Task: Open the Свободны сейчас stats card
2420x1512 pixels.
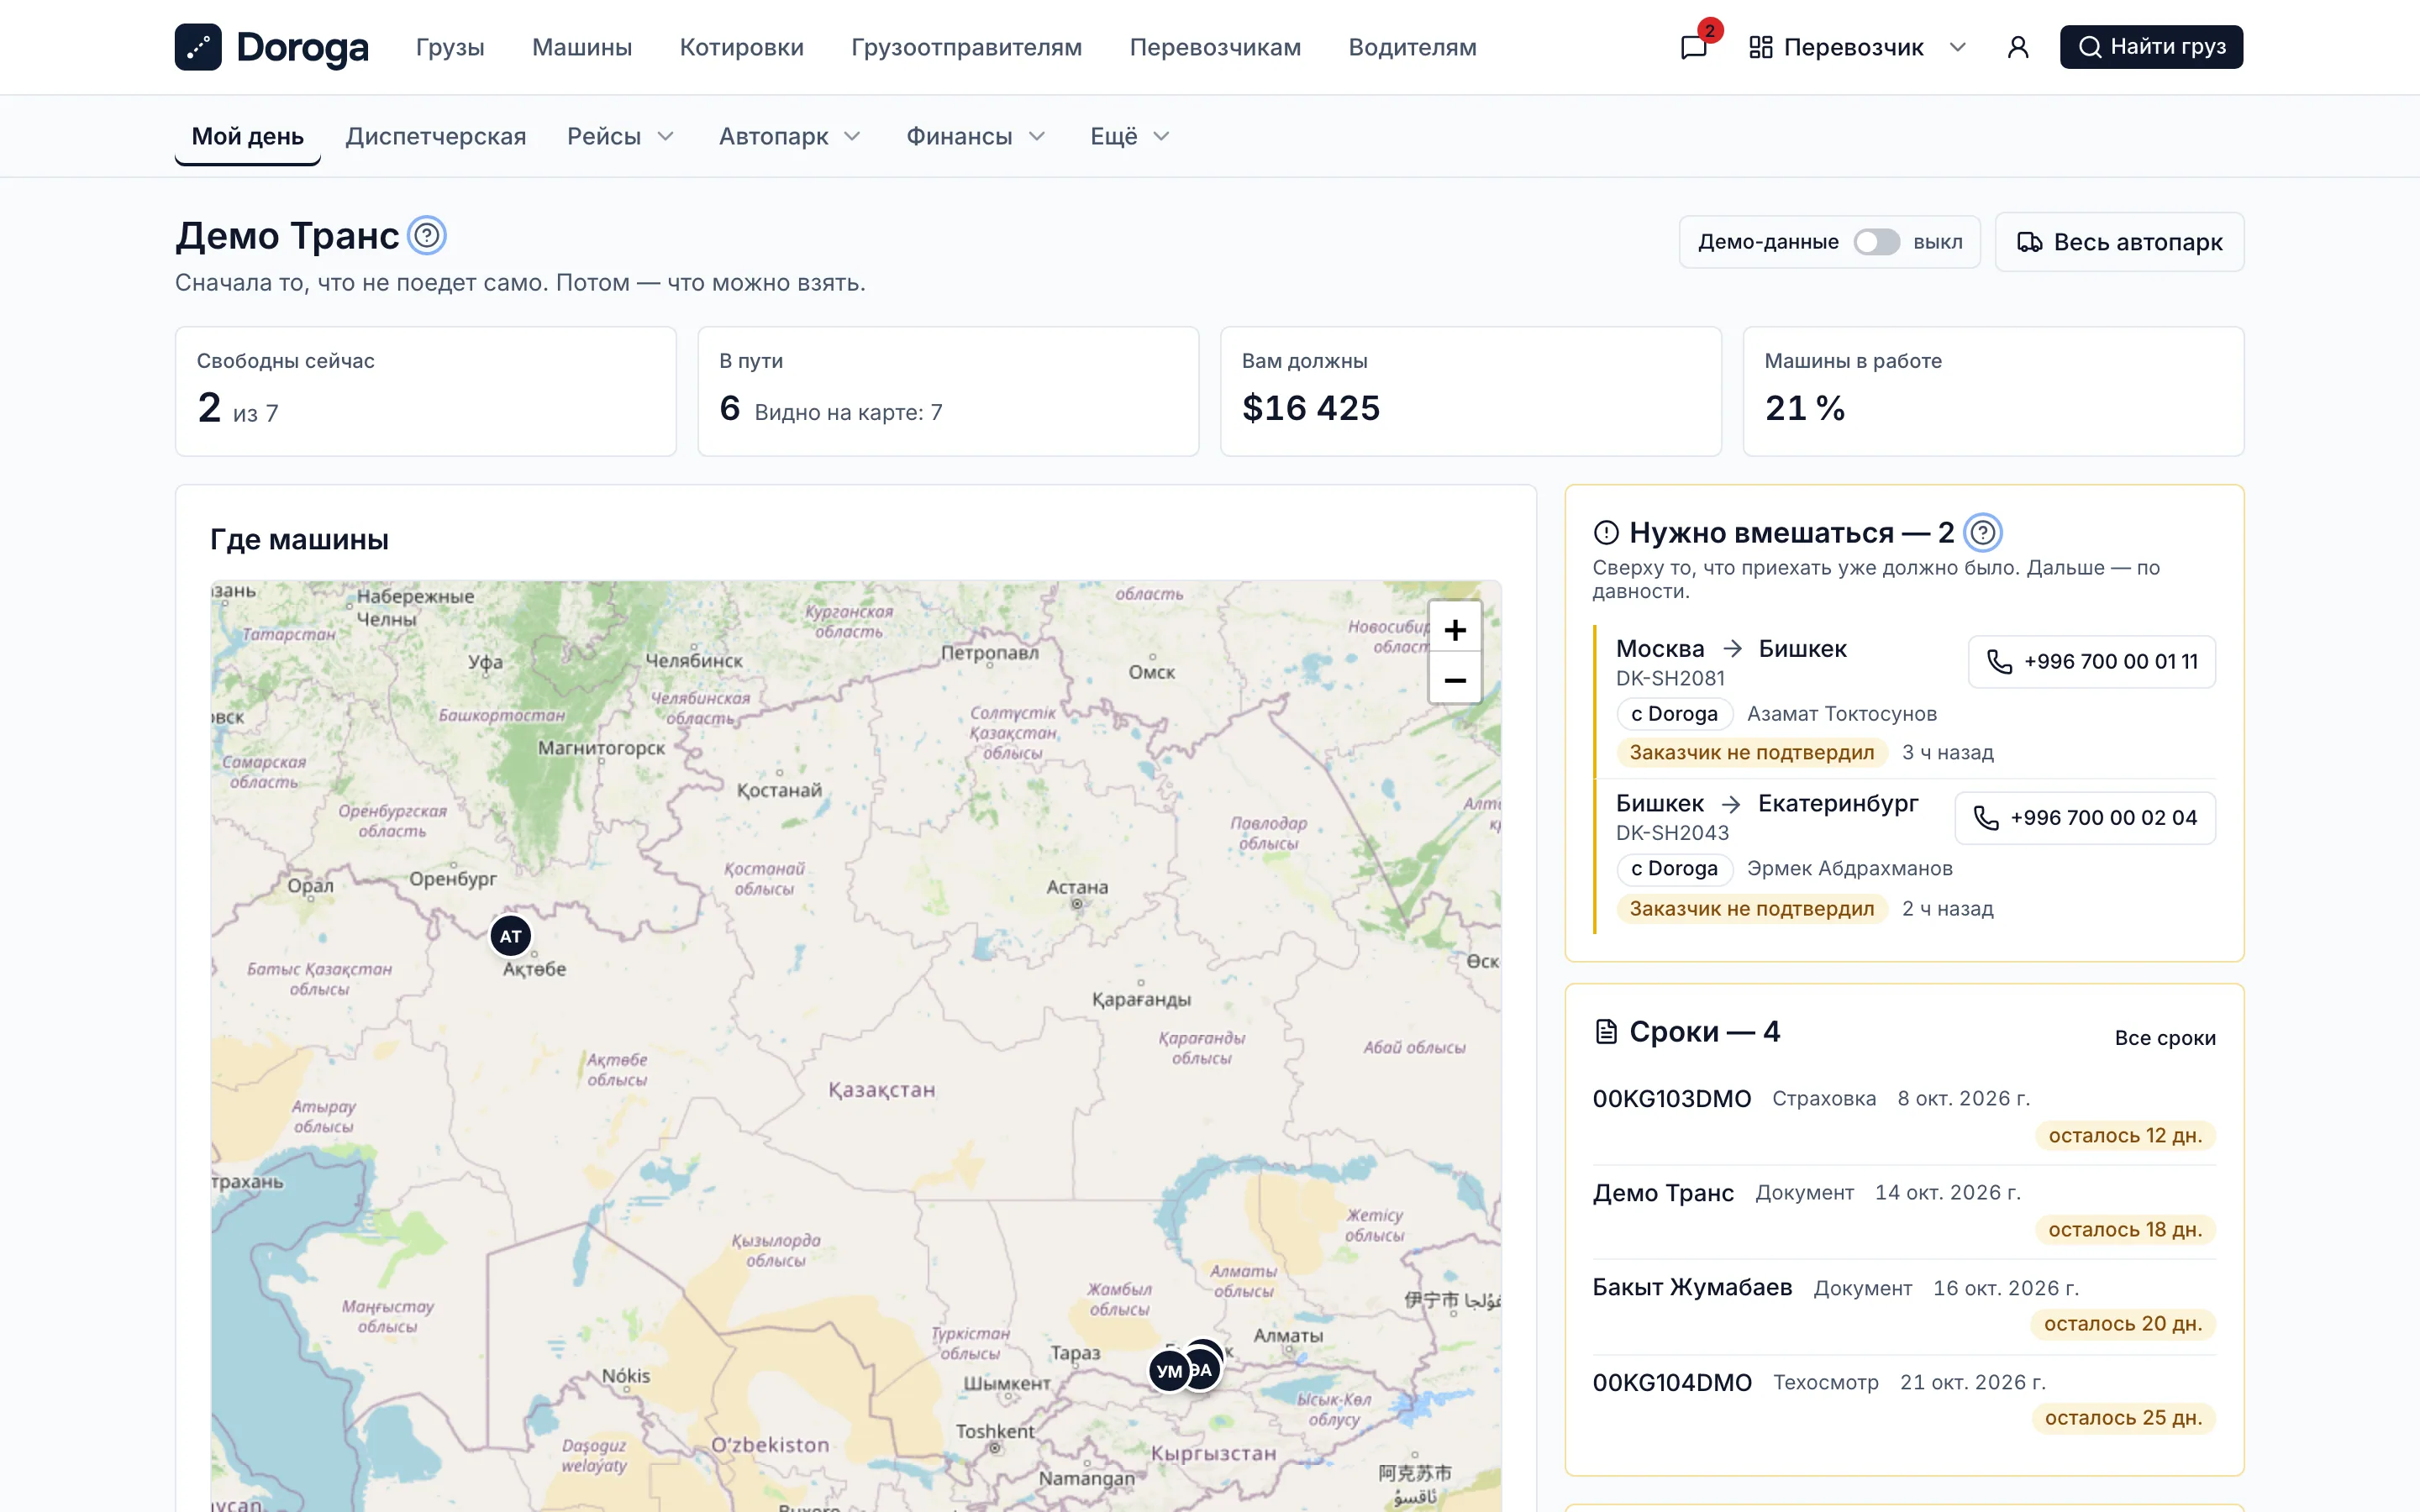Action: (426, 391)
